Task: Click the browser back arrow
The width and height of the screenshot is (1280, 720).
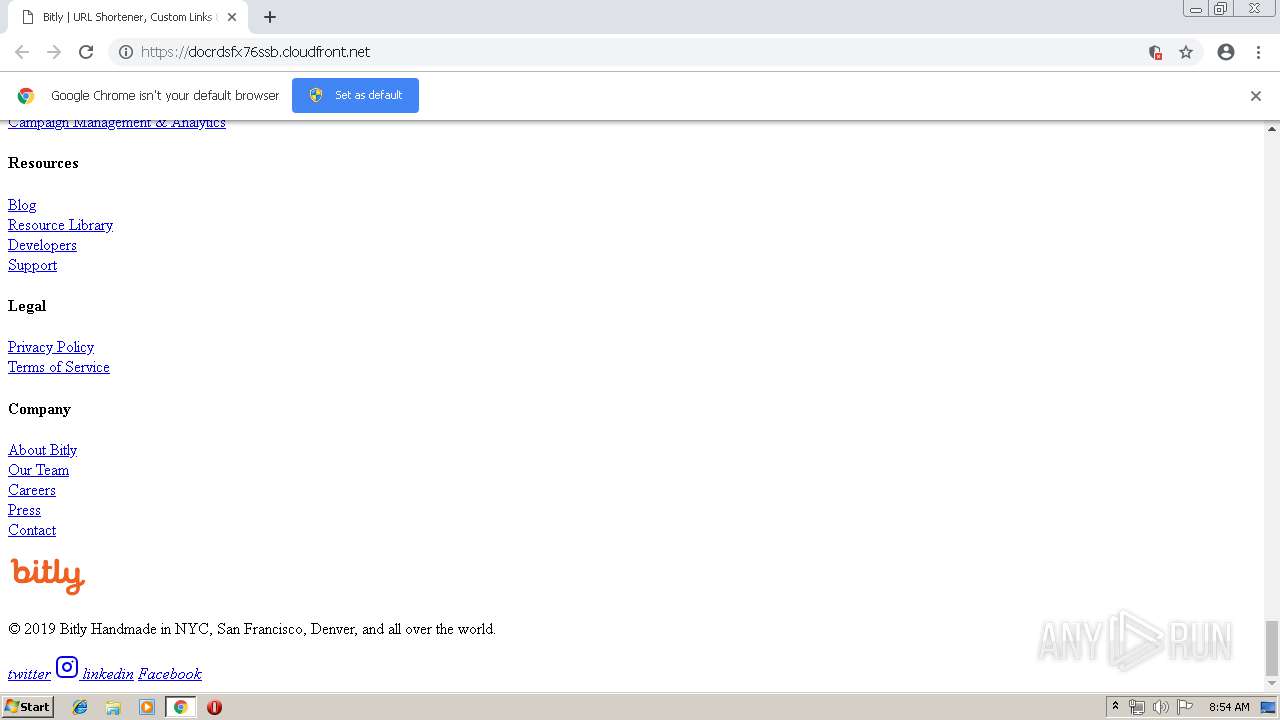Action: (x=22, y=52)
